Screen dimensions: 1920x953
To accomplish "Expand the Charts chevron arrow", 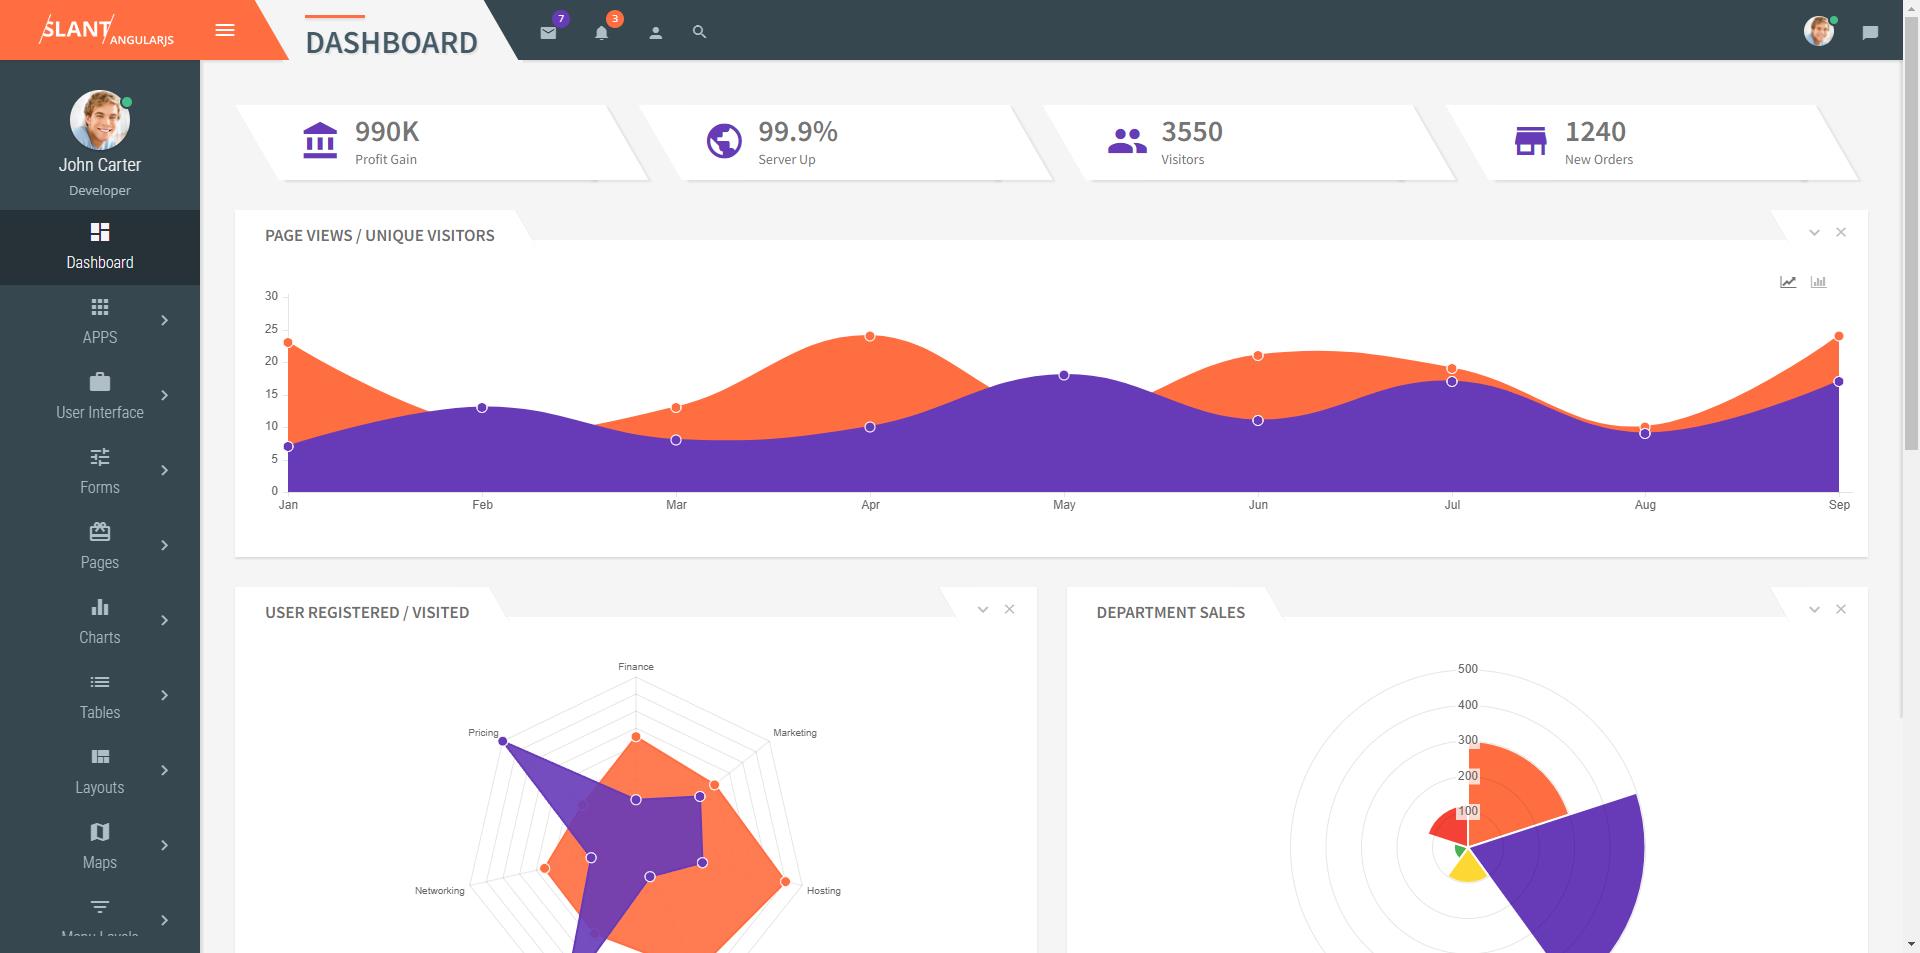I will (x=165, y=620).
